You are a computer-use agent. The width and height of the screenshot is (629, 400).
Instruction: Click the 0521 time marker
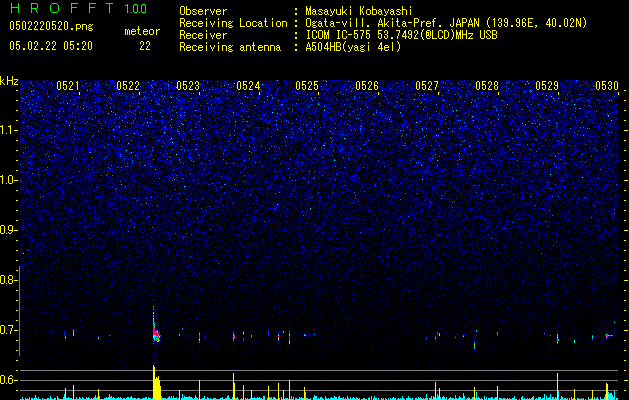coord(68,86)
